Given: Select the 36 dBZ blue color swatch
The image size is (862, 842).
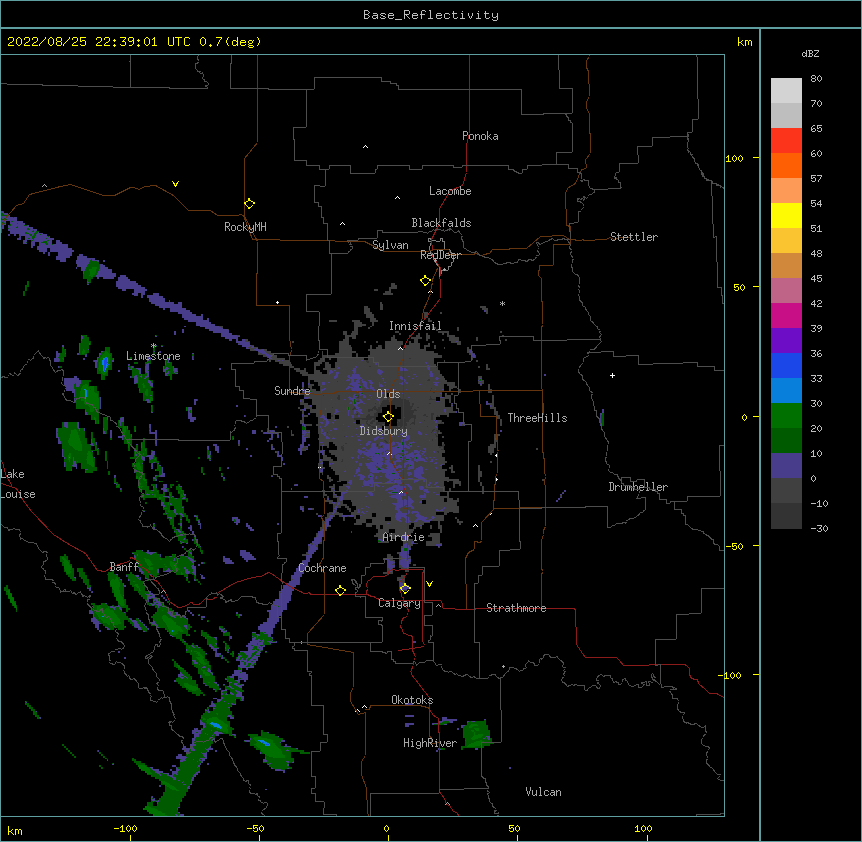Looking at the screenshot, I should [786, 365].
